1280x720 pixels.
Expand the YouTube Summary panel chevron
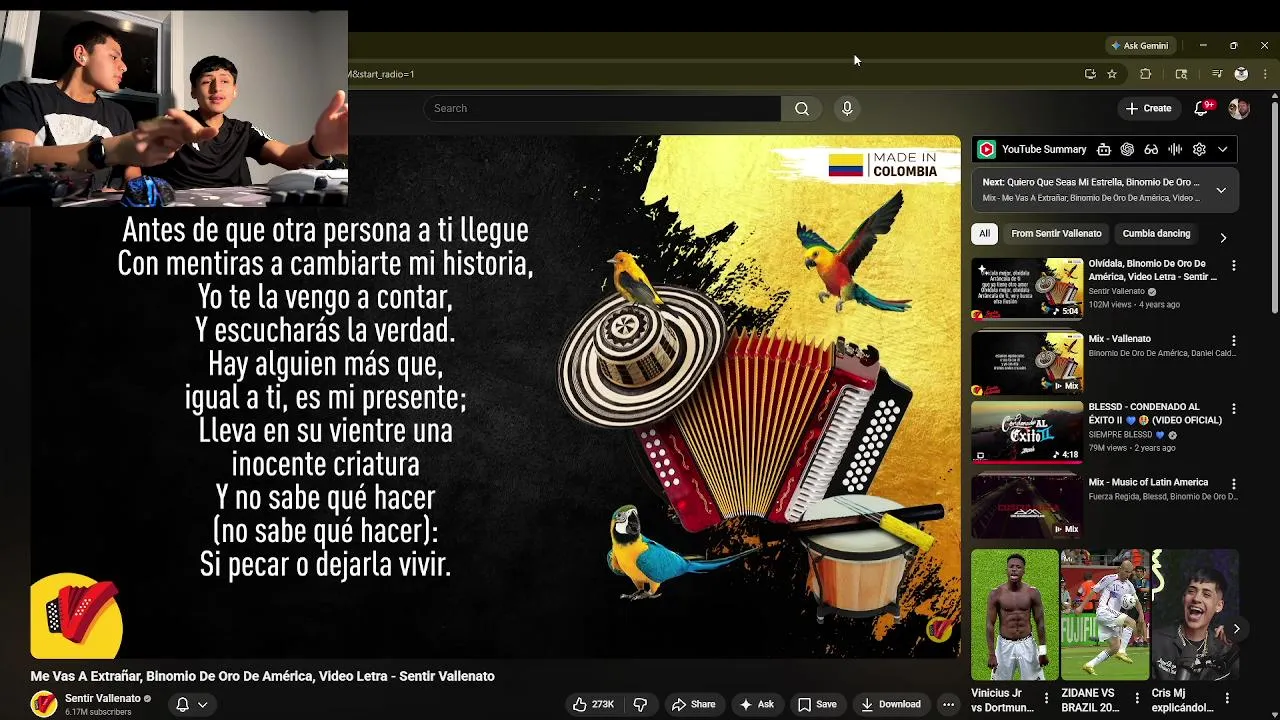(x=1223, y=149)
